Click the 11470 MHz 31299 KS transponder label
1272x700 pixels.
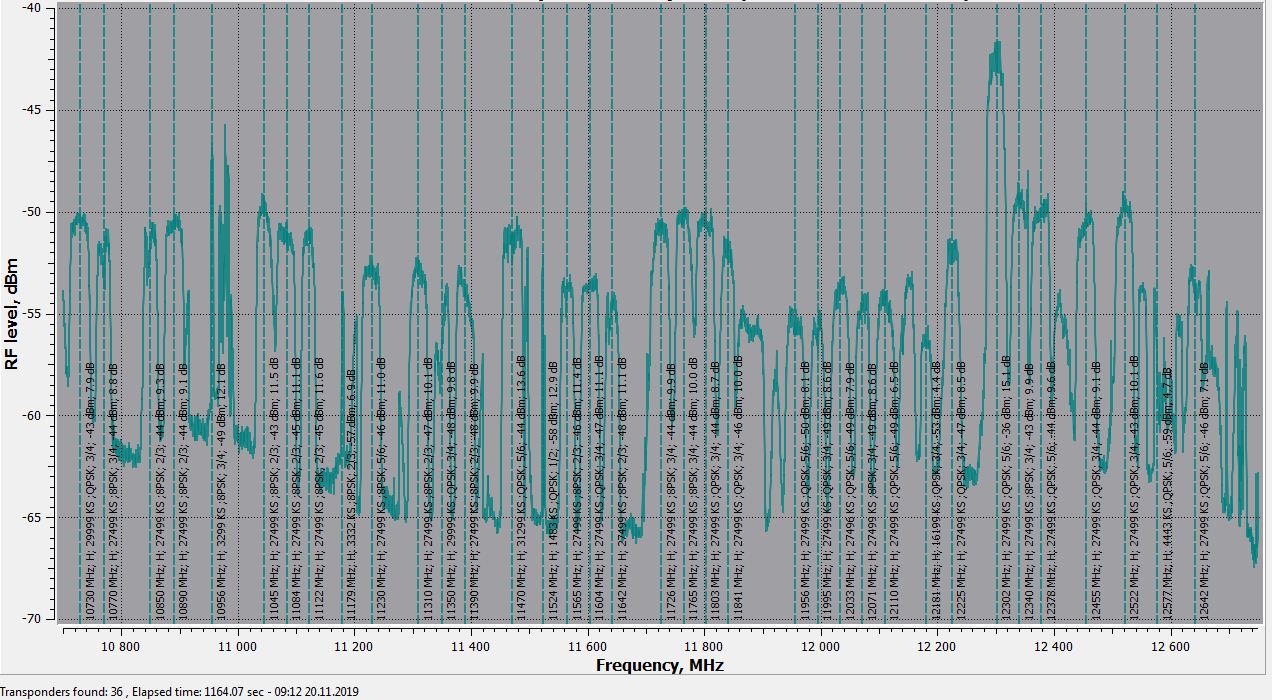tap(521, 485)
